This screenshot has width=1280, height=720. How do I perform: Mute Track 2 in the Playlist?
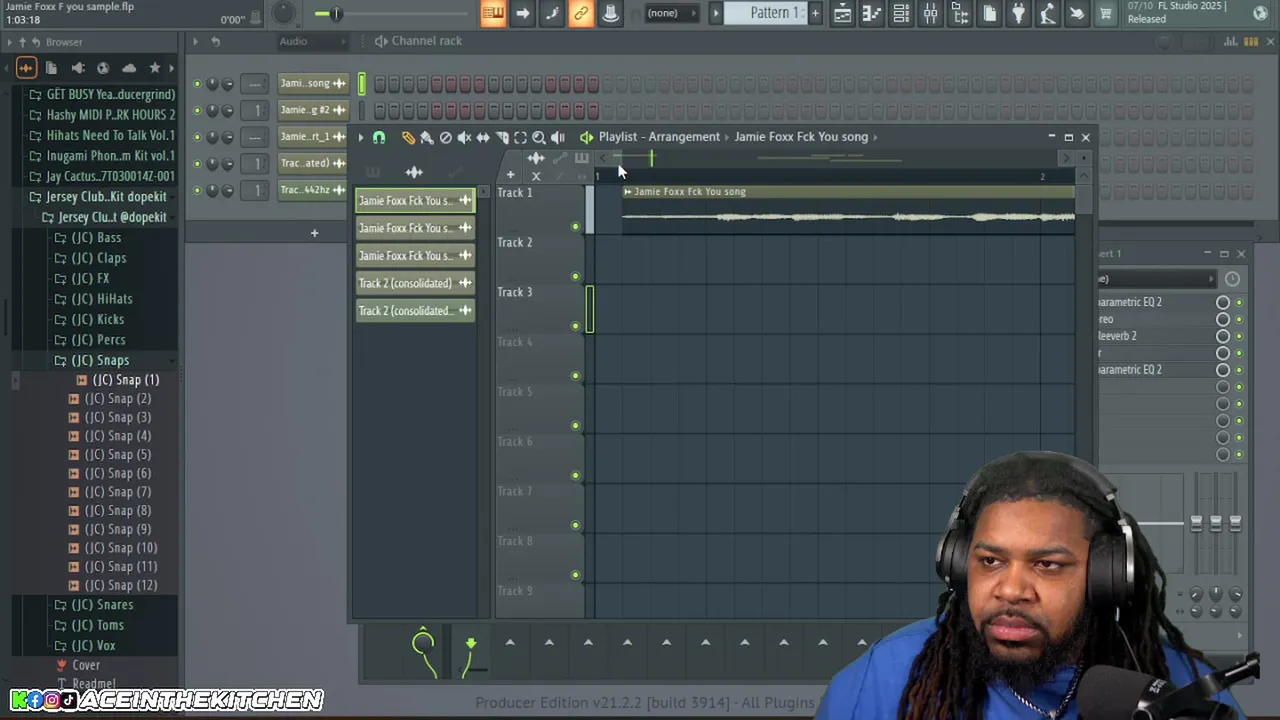575,277
